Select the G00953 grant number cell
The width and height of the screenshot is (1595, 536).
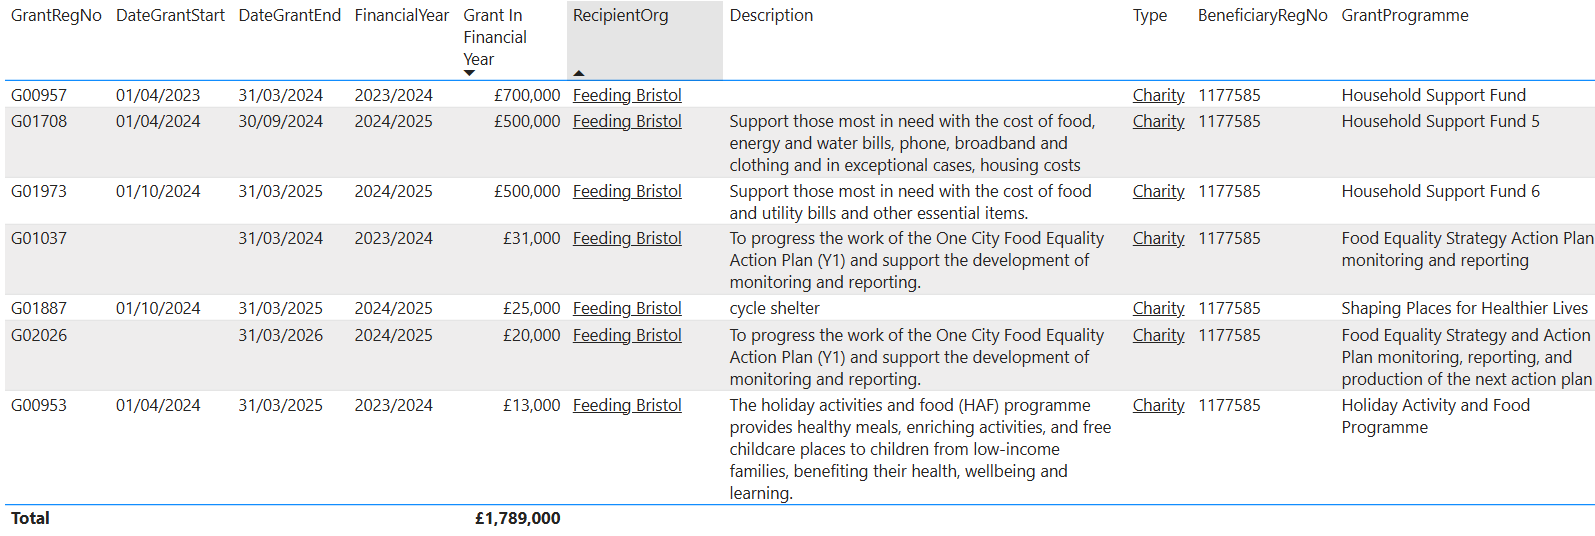pos(39,406)
